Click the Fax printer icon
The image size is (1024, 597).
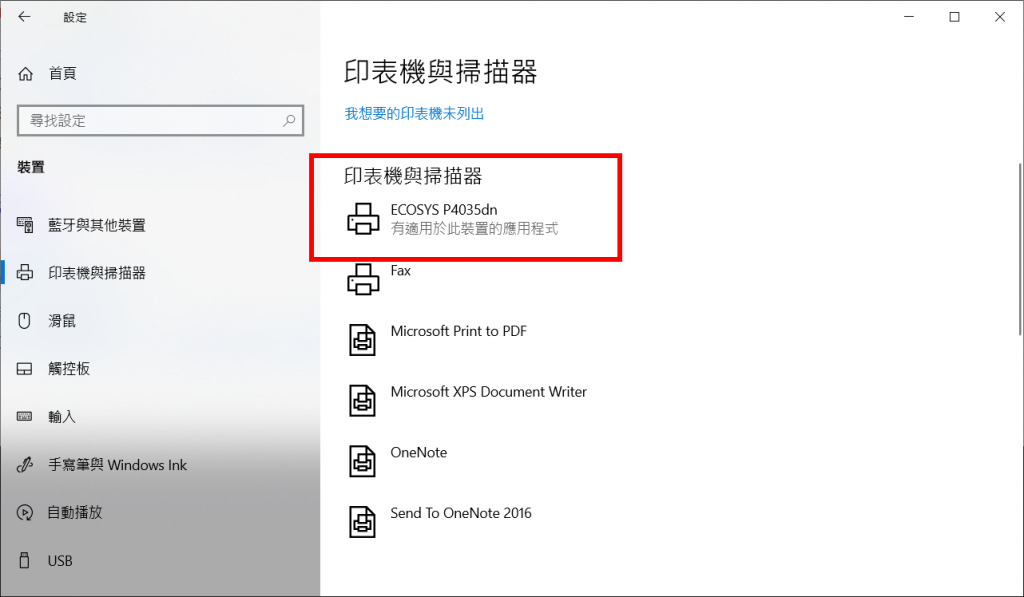(x=363, y=280)
